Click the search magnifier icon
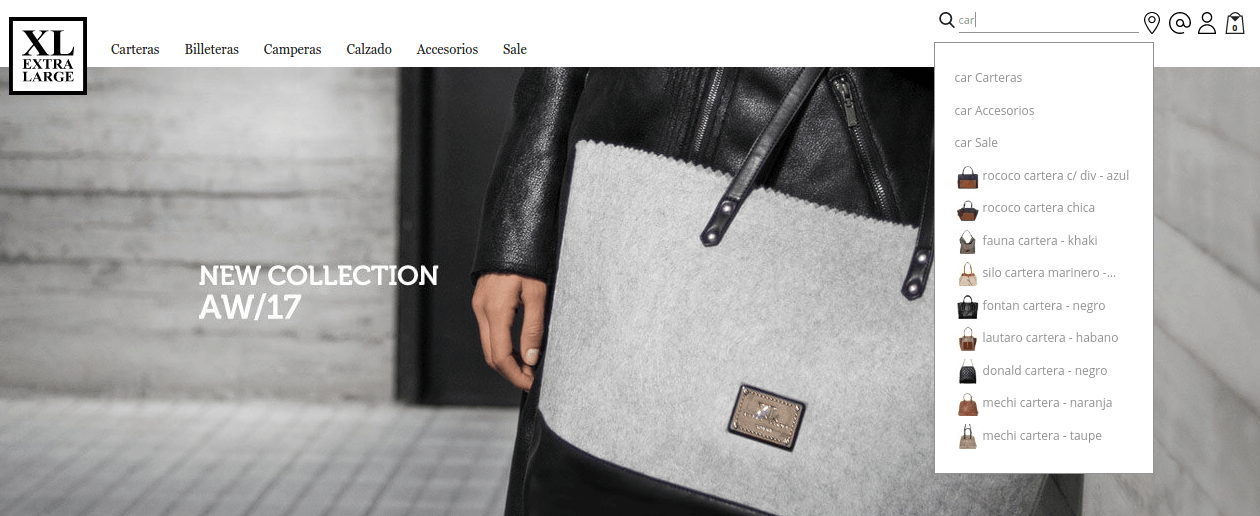 pos(947,21)
